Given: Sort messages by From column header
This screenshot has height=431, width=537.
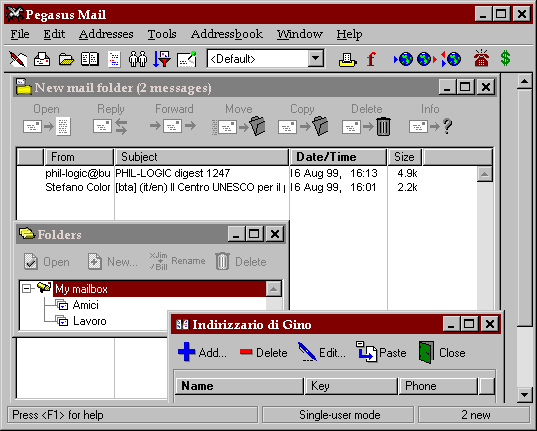Looking at the screenshot, I should (x=79, y=157).
